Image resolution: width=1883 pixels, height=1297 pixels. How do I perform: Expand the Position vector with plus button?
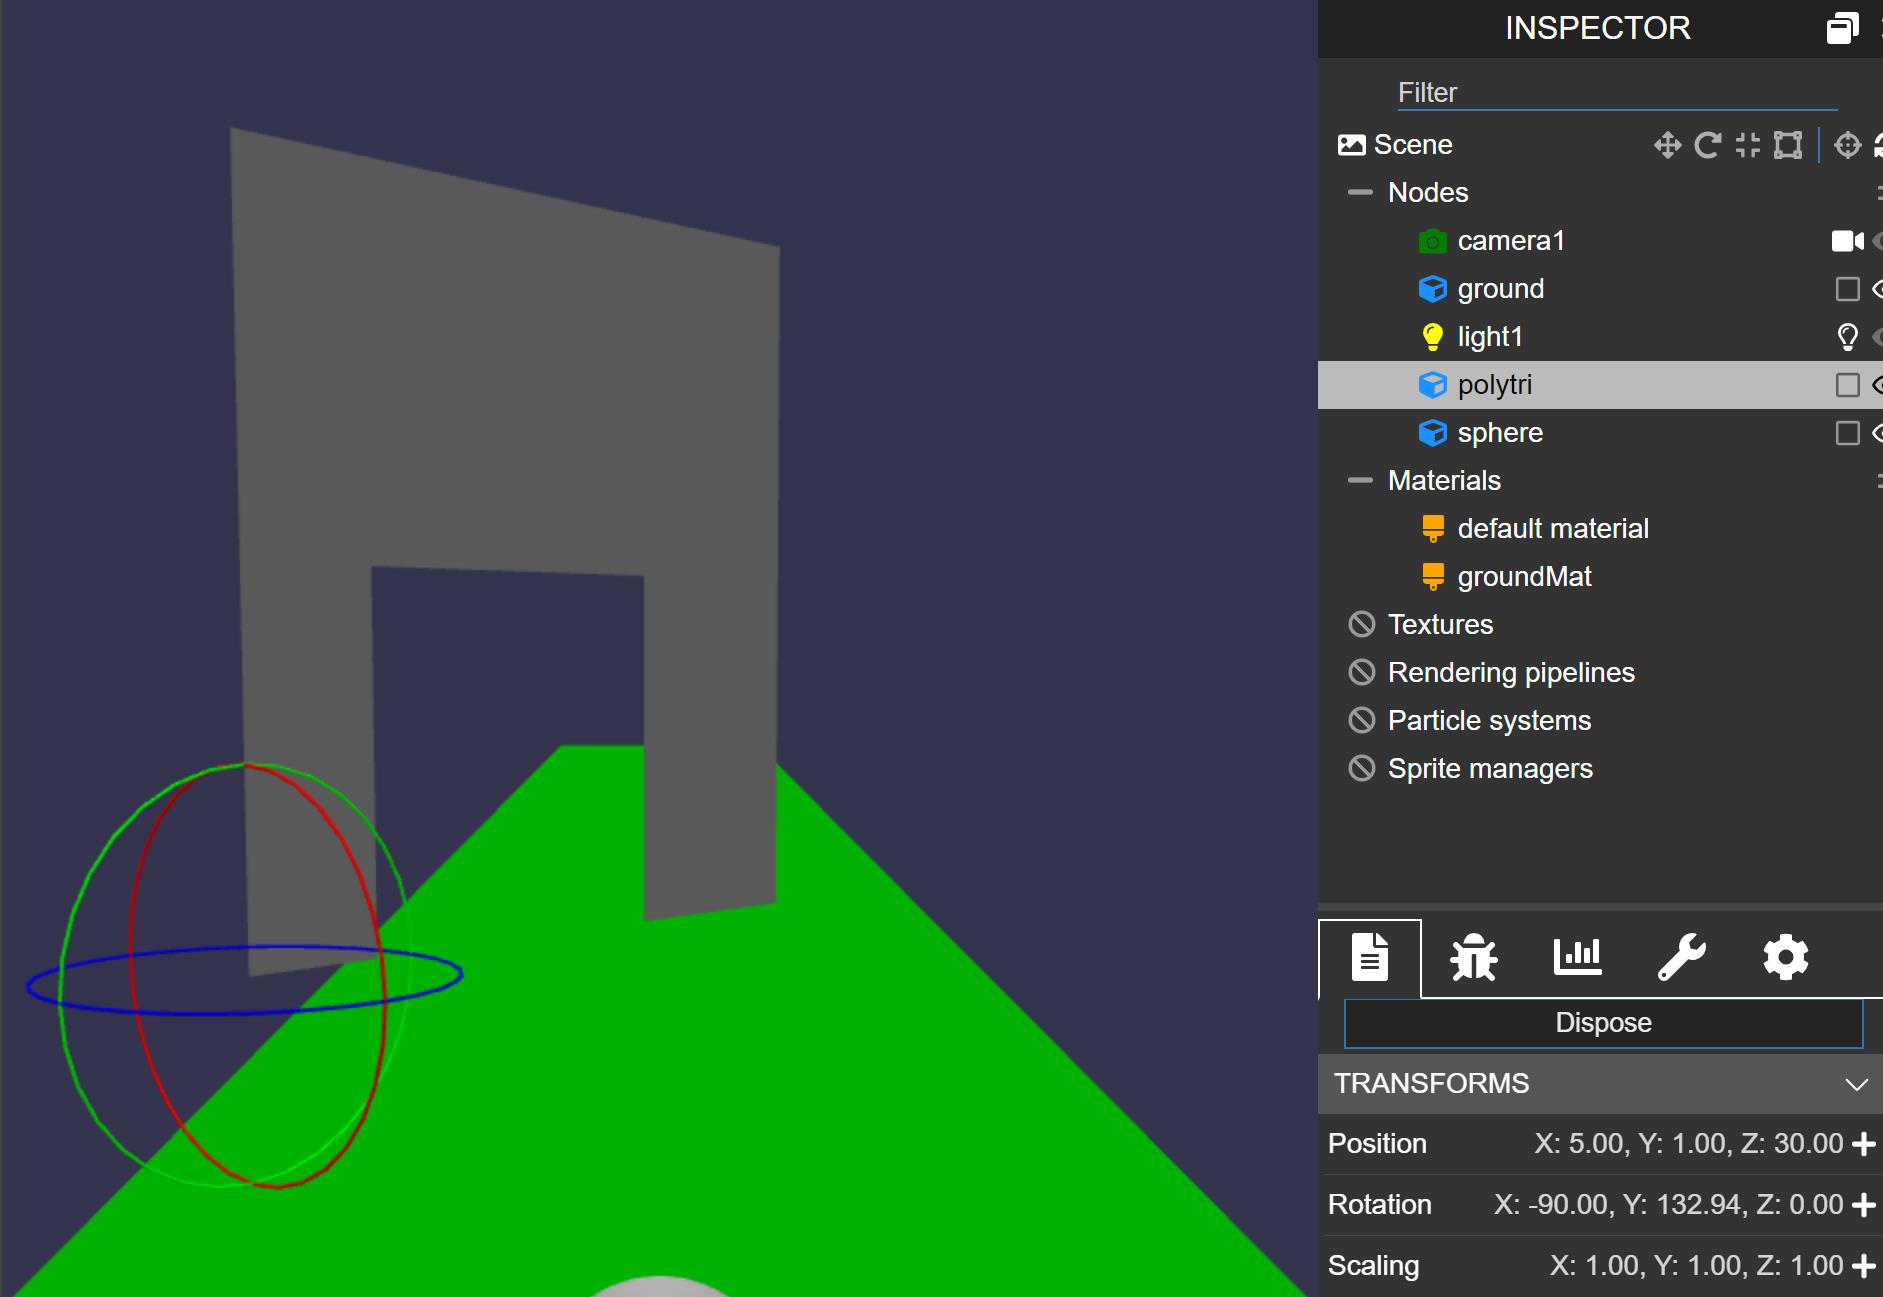[x=1862, y=1143]
